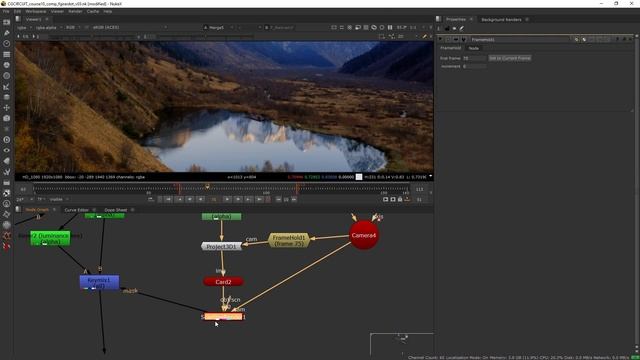The width and height of the screenshot is (640, 360).
Task: Close the FrameHold1 properties panel
Action: pos(631,40)
